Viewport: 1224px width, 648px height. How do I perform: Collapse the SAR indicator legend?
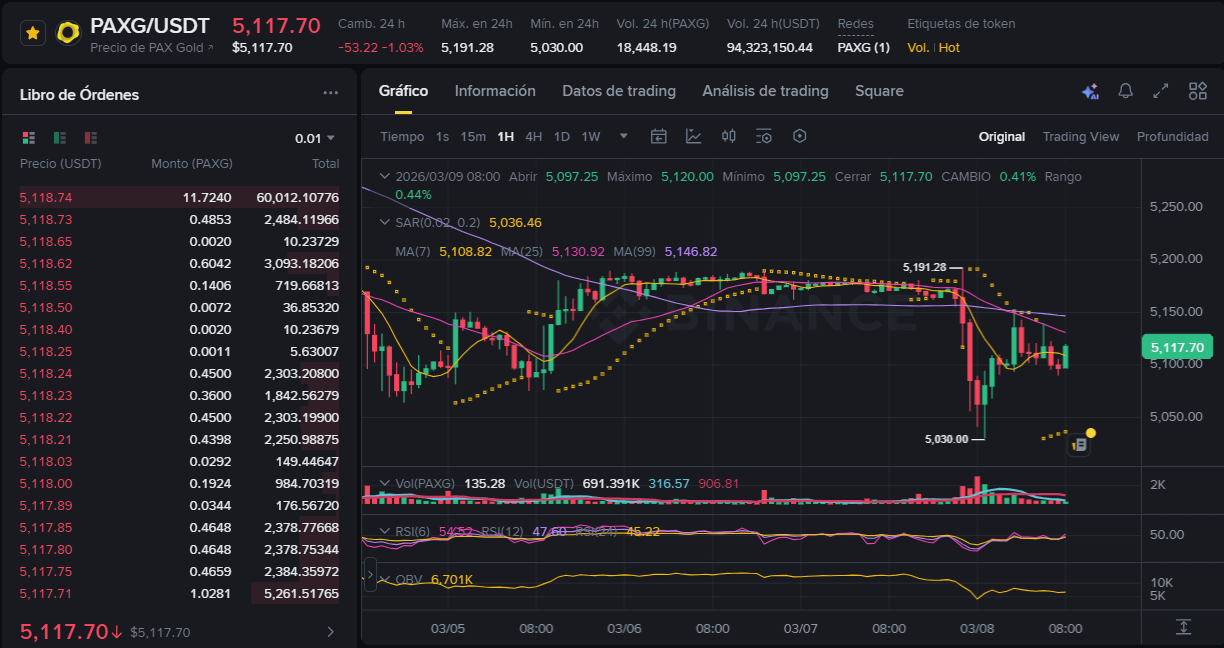point(385,222)
